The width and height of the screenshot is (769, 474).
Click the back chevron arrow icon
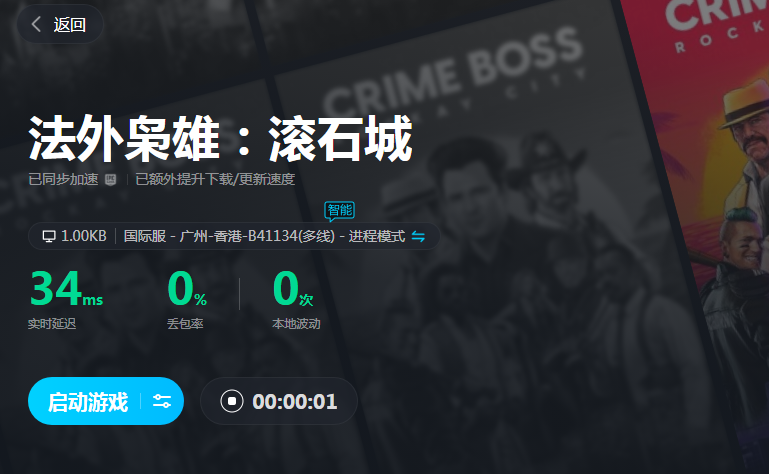click(x=36, y=24)
